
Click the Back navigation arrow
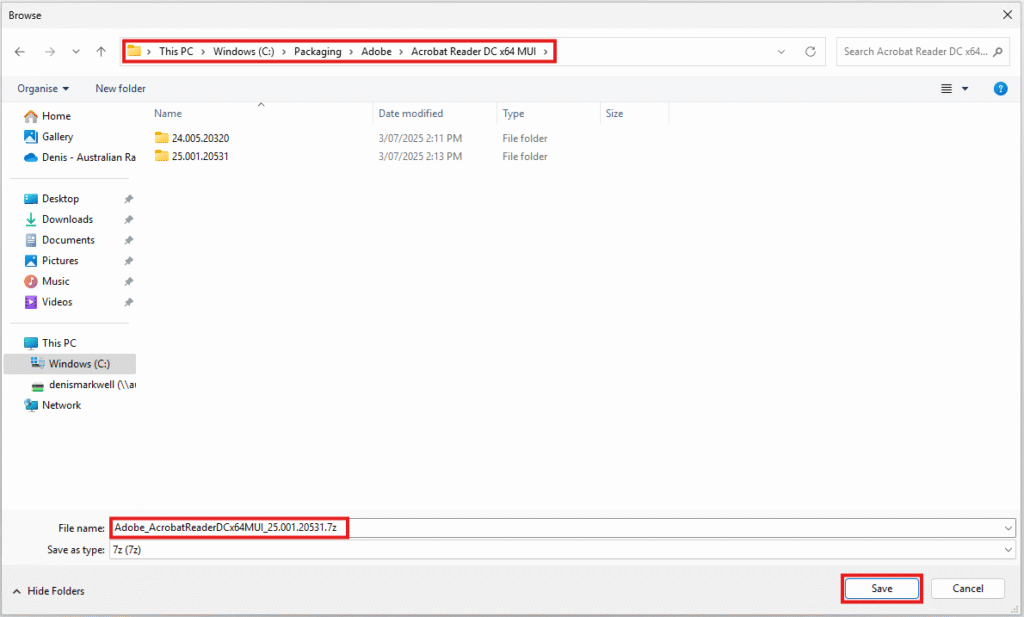pos(20,52)
